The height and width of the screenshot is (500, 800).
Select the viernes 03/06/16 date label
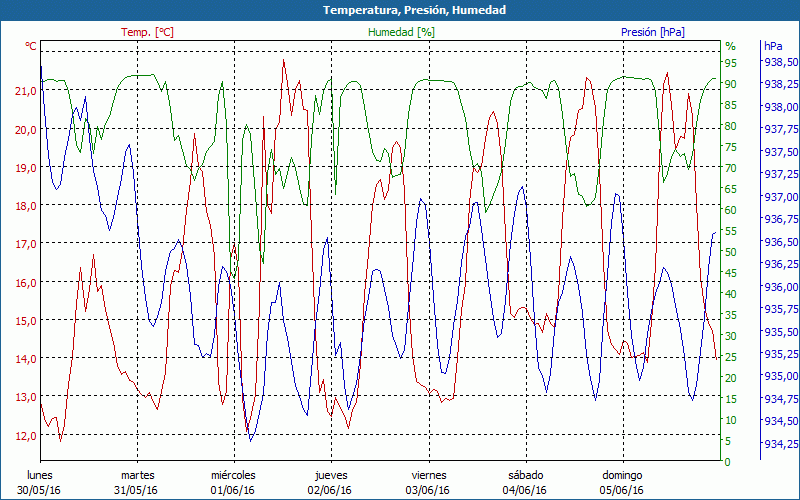[428, 482]
